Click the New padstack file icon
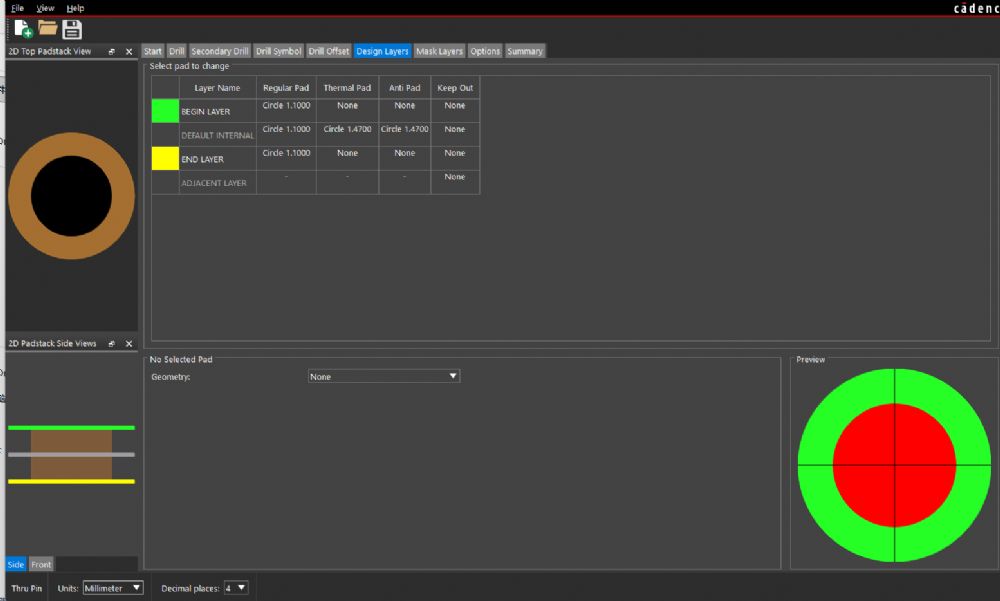Viewport: 1000px width, 601px height. click(x=23, y=29)
